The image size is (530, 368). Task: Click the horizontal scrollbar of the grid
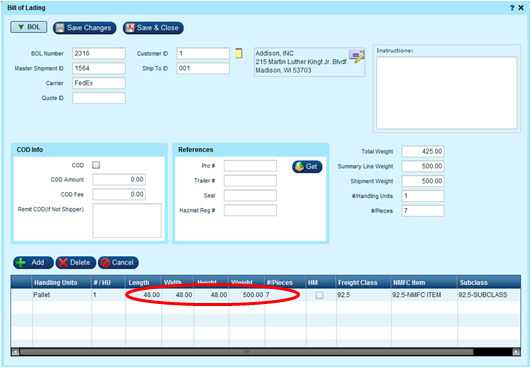tap(246, 352)
